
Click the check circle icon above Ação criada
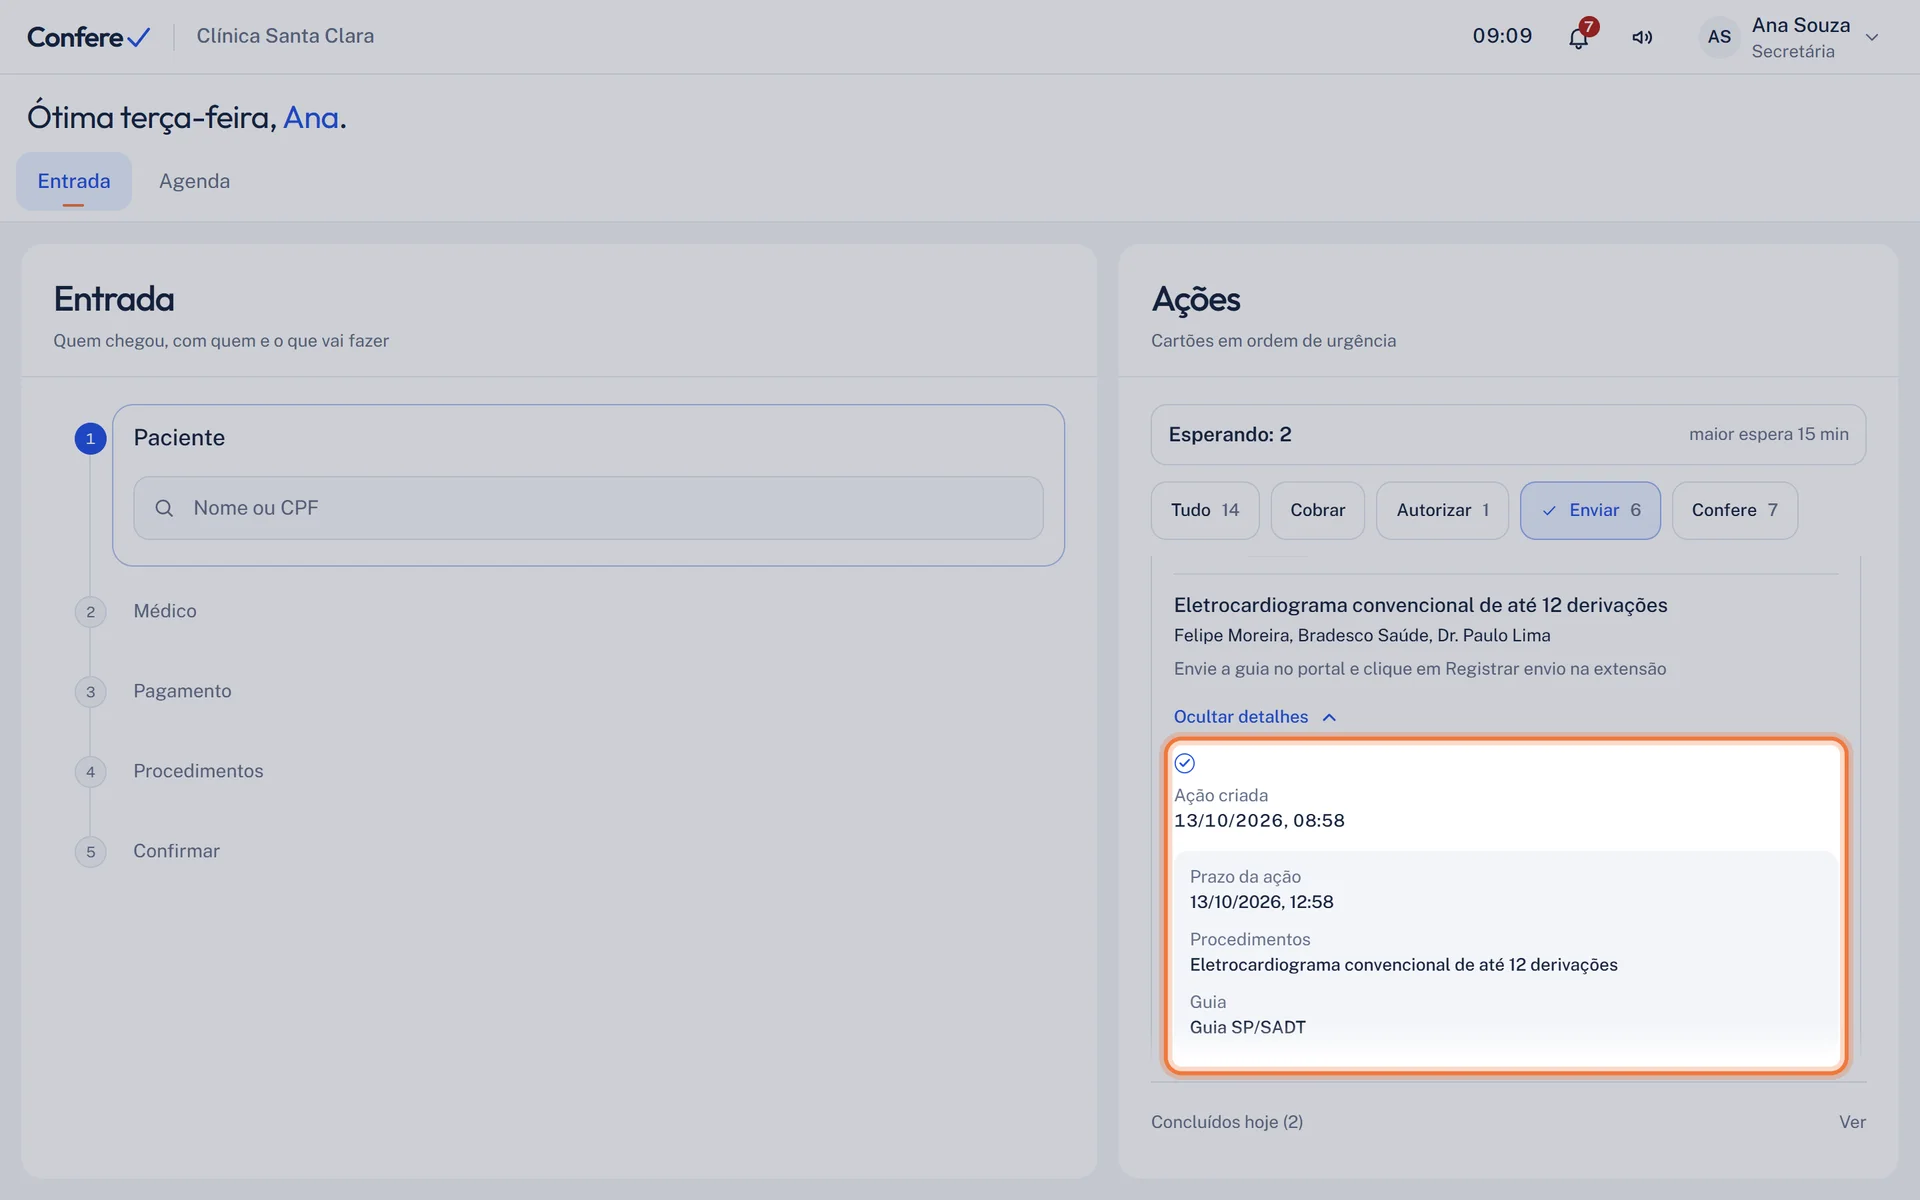(1185, 763)
